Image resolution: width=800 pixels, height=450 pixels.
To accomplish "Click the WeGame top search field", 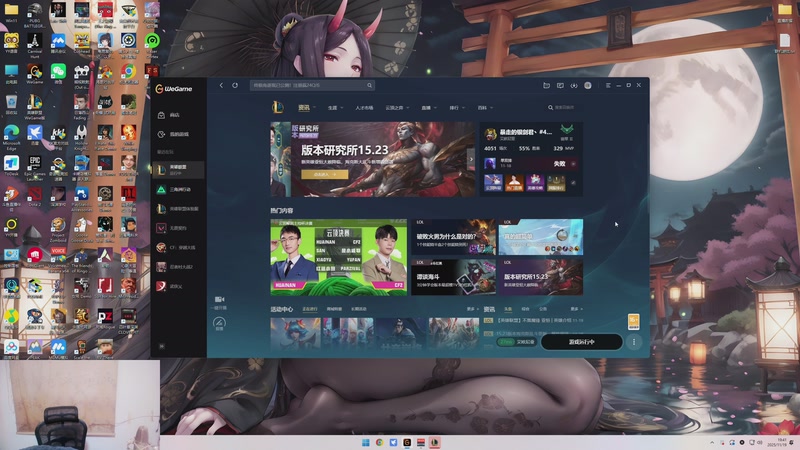I will (312, 85).
